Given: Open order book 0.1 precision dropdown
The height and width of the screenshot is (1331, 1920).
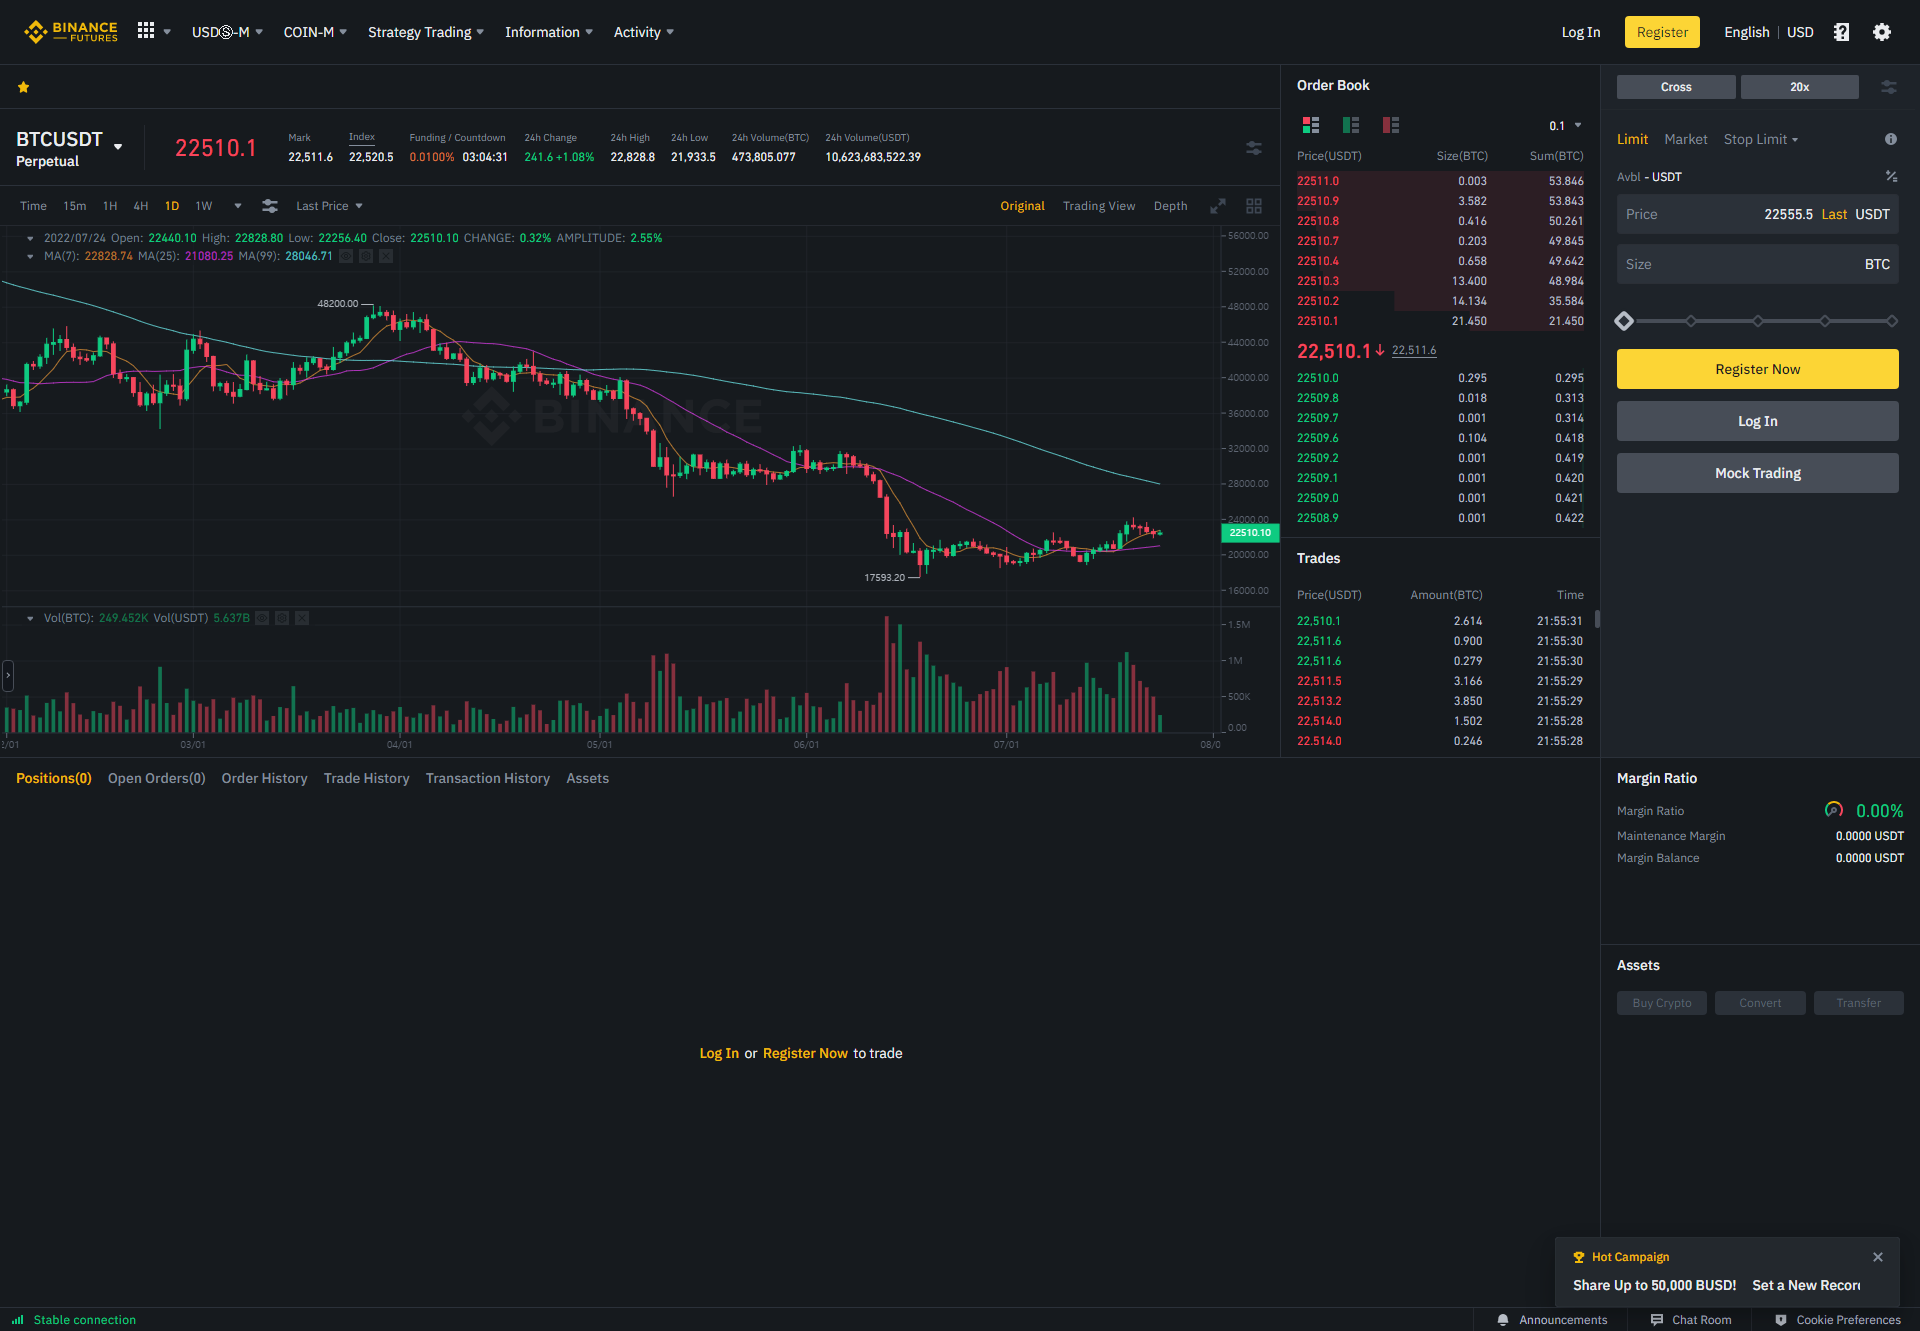Looking at the screenshot, I should 1565,126.
